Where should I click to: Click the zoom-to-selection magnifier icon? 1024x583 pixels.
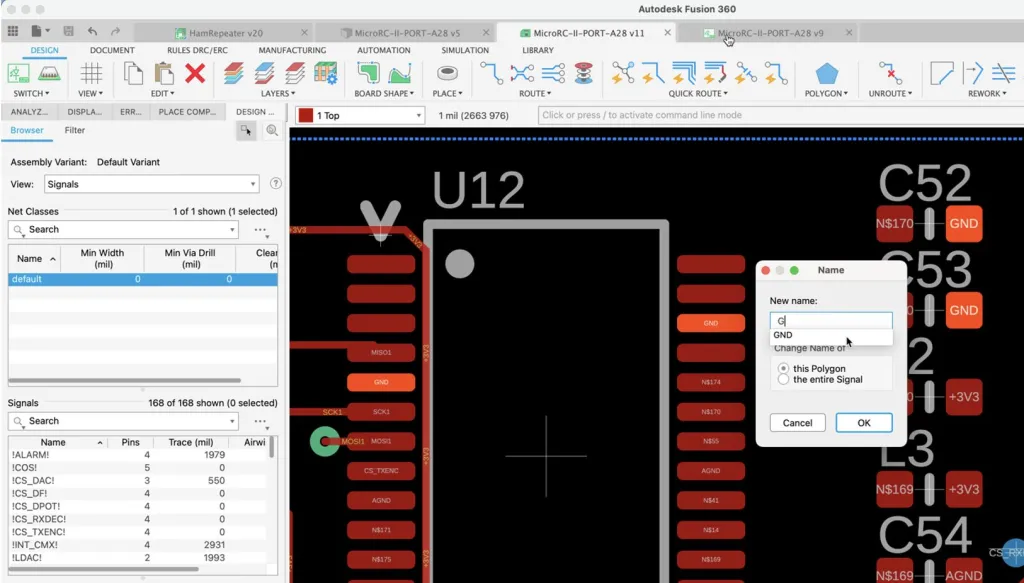pyautogui.click(x=272, y=131)
